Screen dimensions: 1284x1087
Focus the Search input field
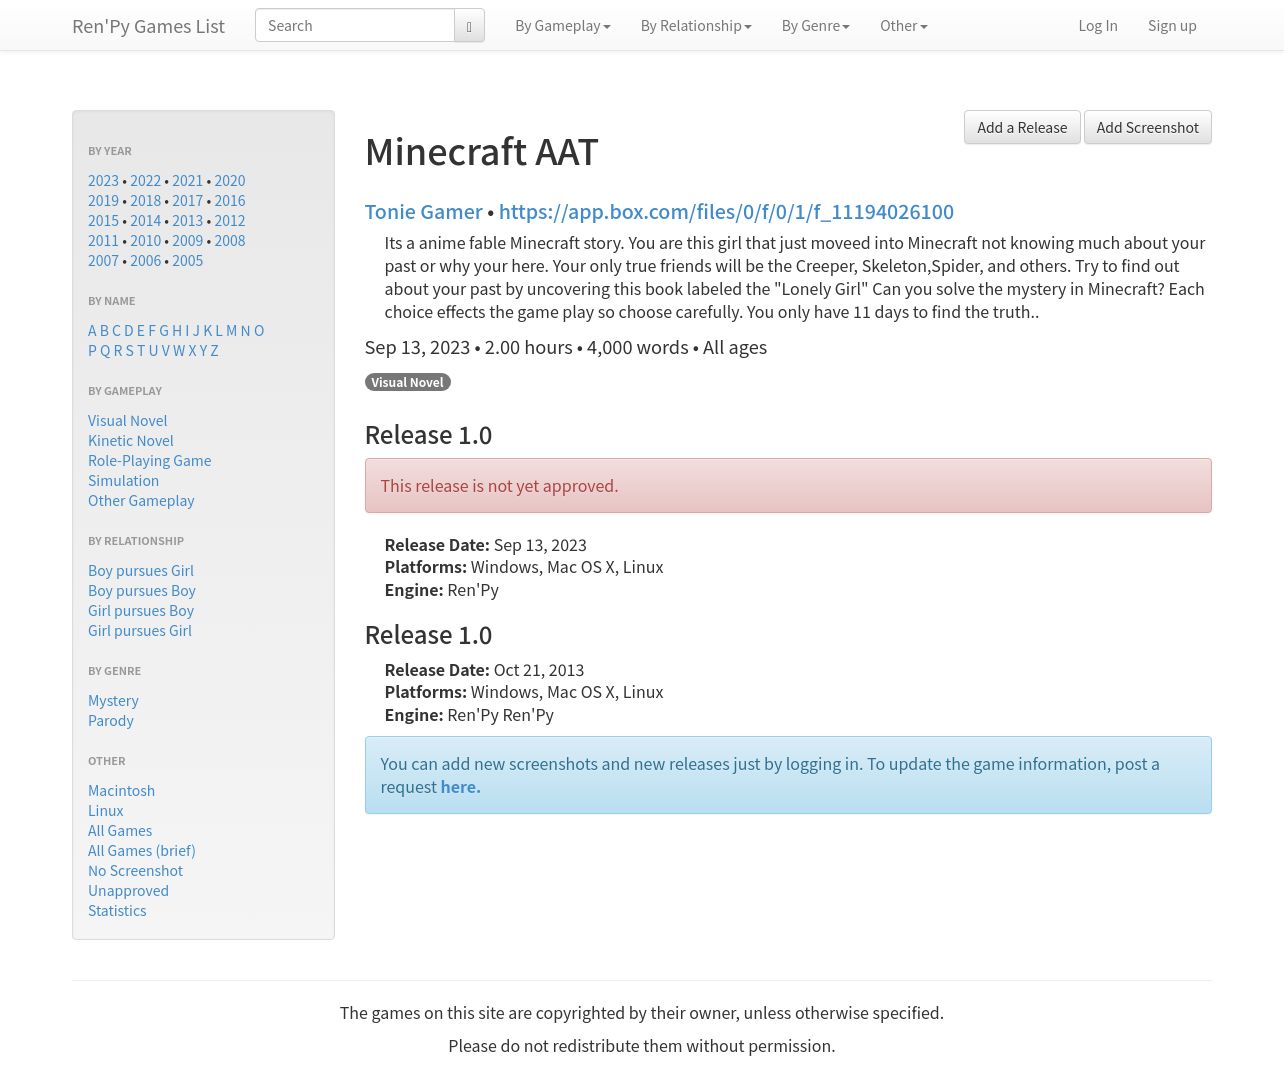tap(355, 26)
